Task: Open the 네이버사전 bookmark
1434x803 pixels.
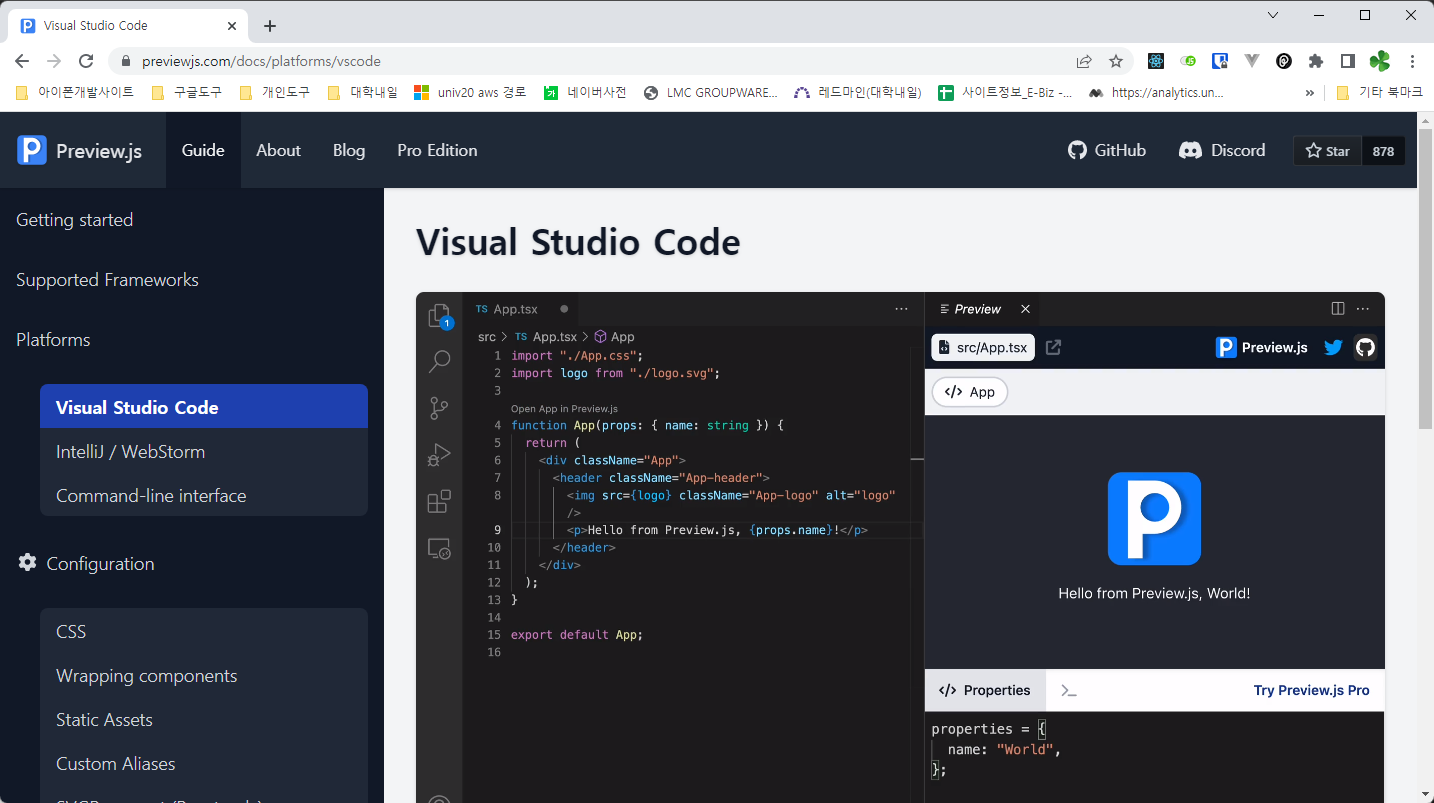Action: tap(585, 92)
